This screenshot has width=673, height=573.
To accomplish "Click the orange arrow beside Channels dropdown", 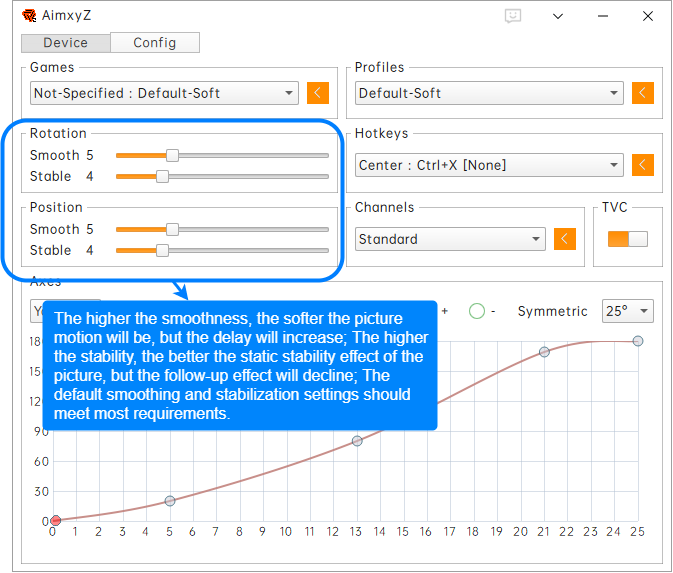I will point(566,239).
